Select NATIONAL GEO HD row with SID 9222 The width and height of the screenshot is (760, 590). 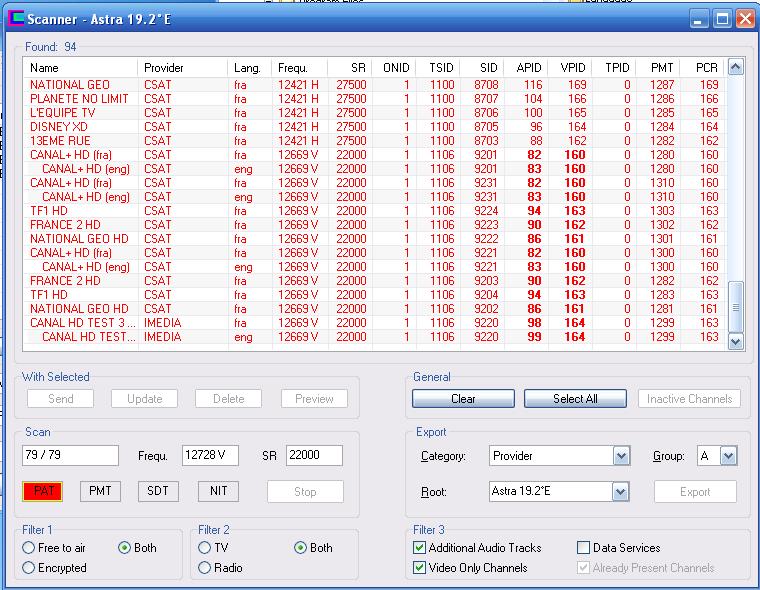374,239
